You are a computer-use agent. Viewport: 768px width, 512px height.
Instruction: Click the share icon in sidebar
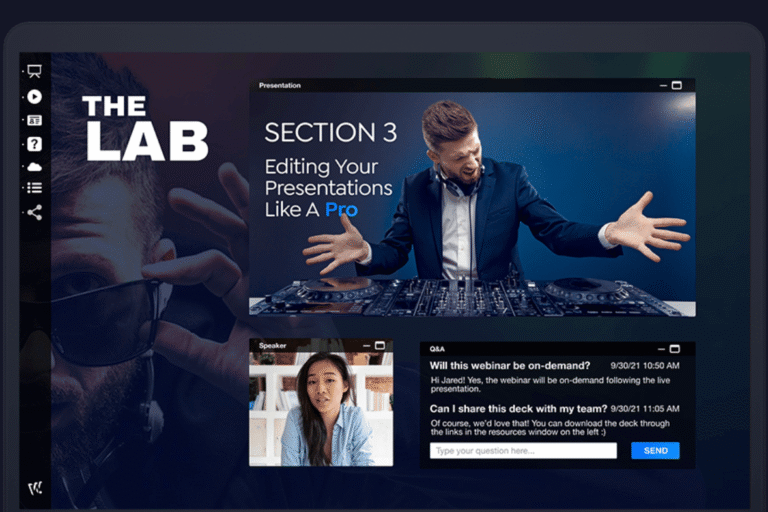pos(34,212)
